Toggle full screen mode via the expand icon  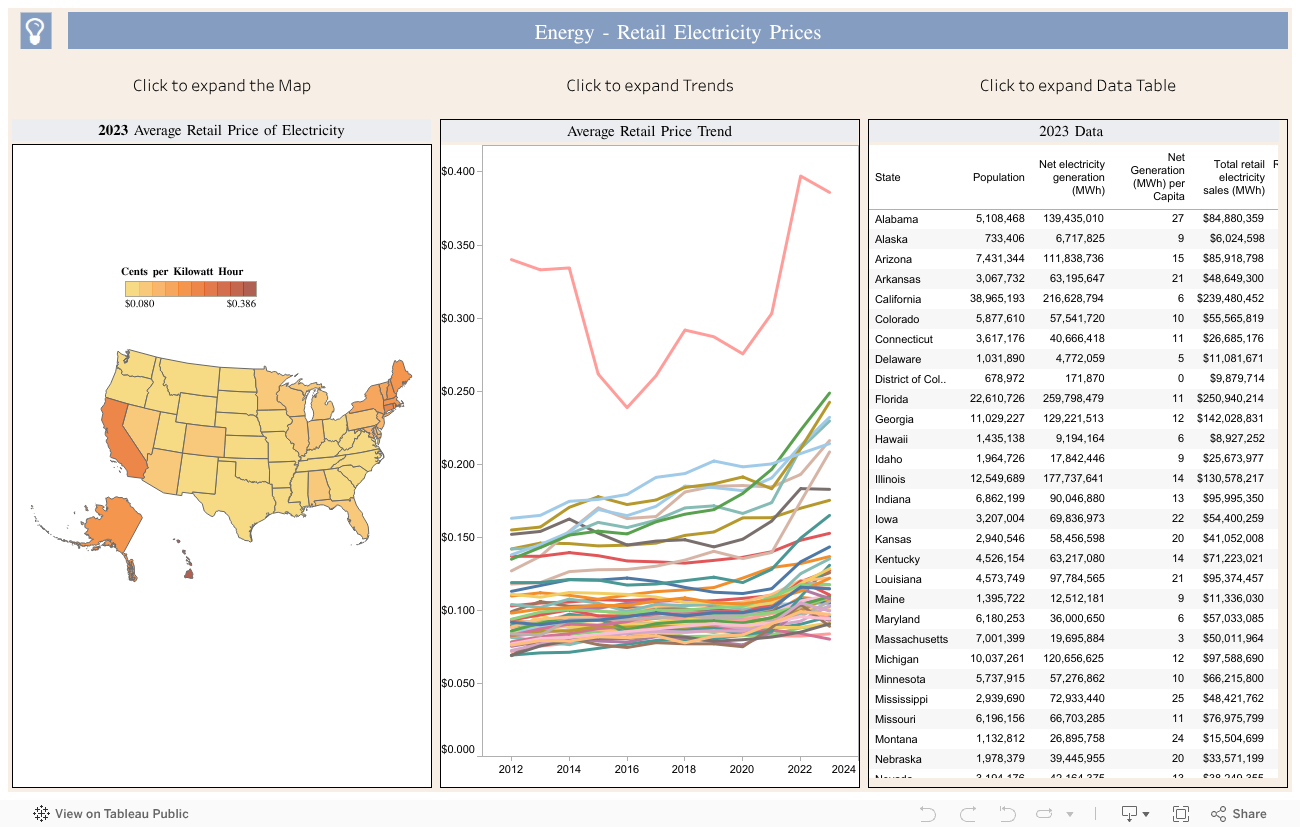[1182, 813]
